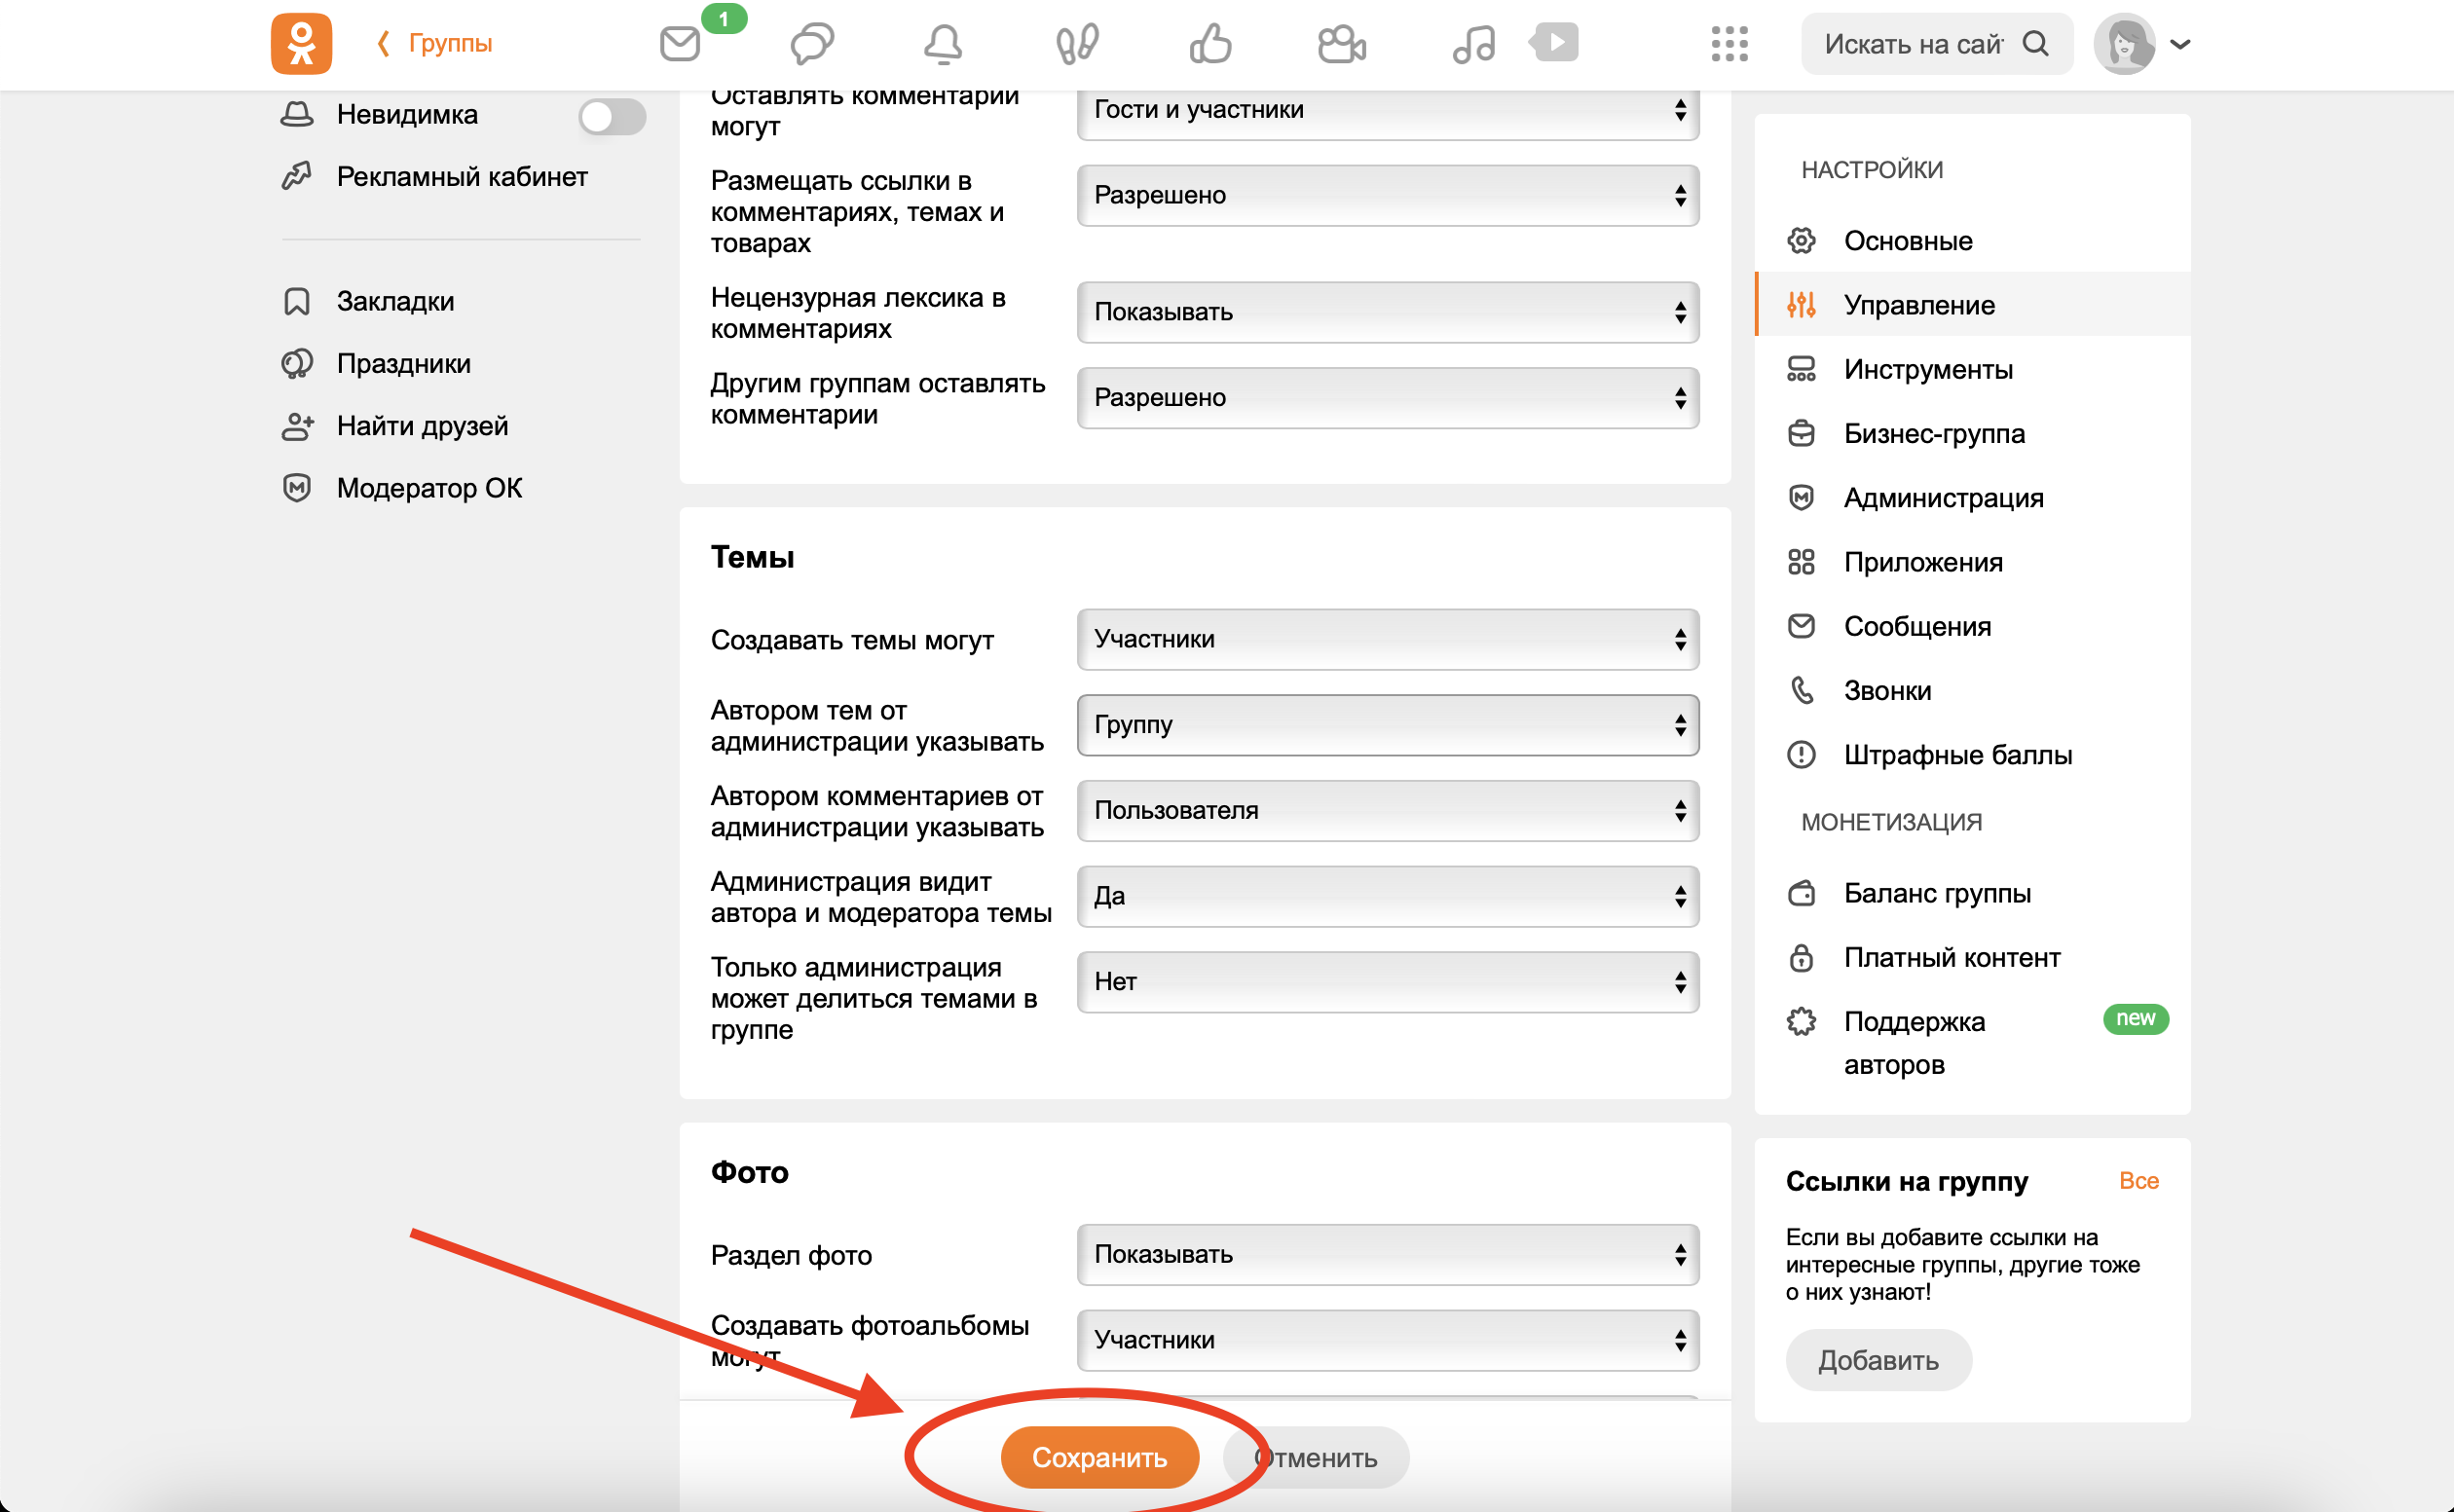Click the thumbs-up likes icon
Viewport: 2454px width, 1512px height.
tap(1210, 44)
